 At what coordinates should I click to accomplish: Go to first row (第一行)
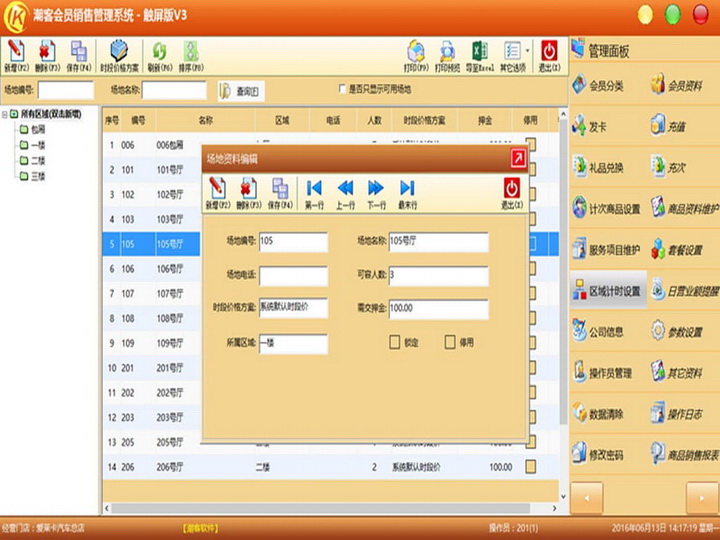[x=314, y=193]
